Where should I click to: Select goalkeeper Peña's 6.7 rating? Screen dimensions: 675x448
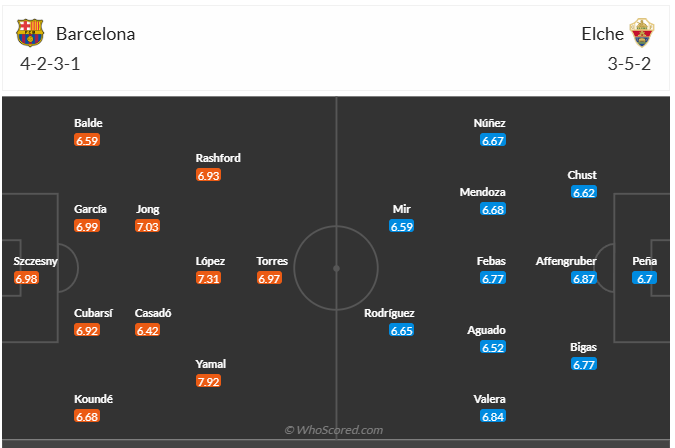click(644, 278)
